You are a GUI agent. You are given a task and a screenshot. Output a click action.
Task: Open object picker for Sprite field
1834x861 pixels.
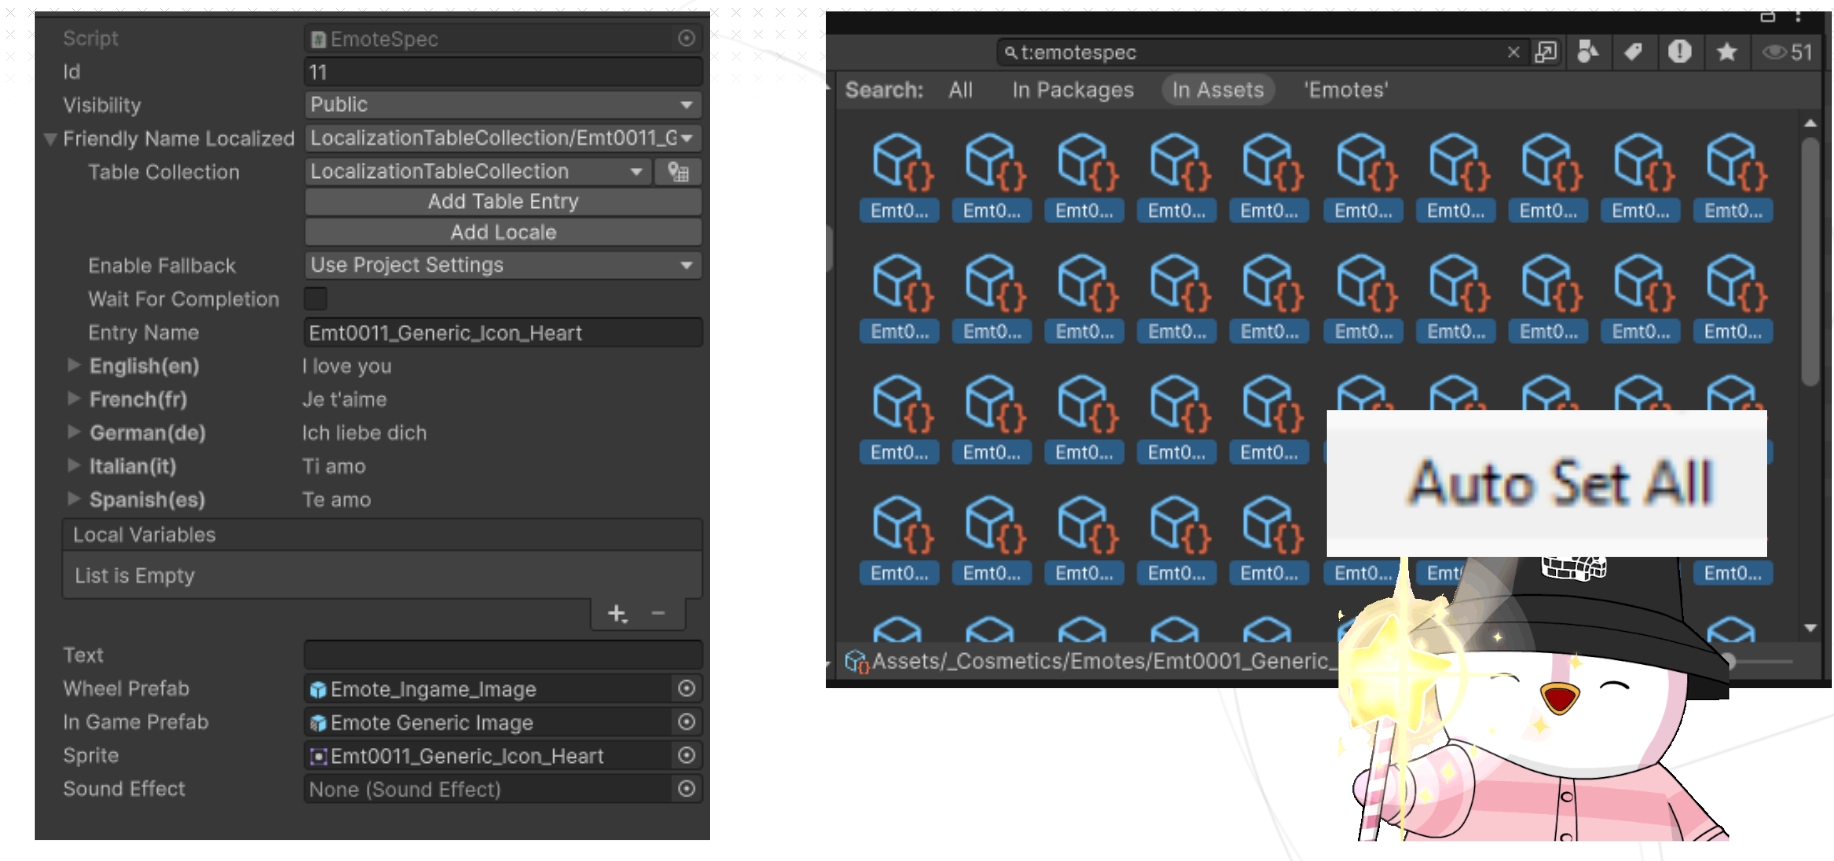686,755
